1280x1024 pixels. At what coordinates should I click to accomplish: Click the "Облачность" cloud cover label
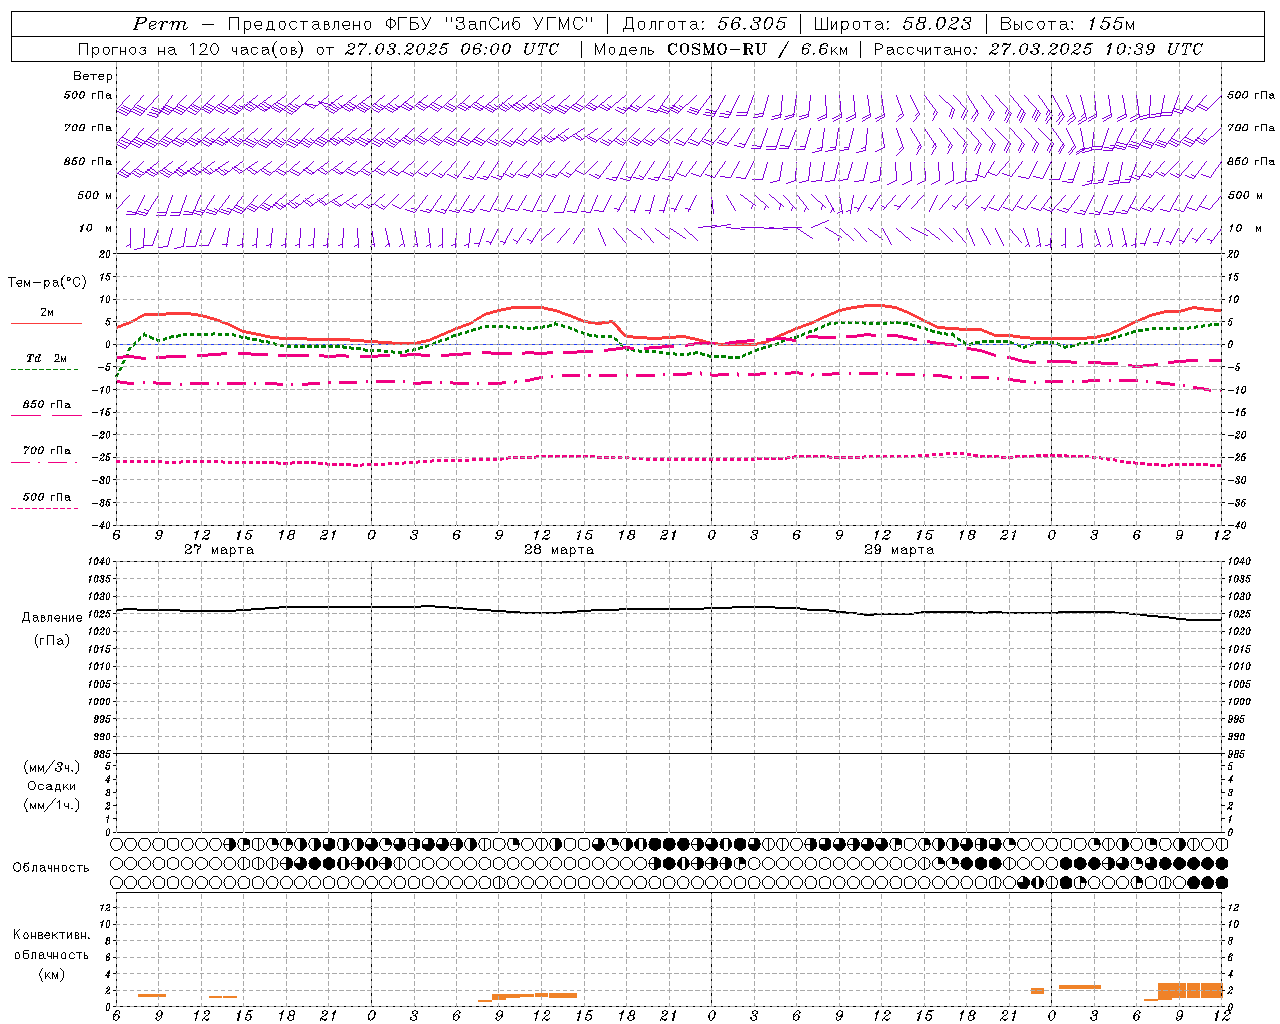coord(51,868)
